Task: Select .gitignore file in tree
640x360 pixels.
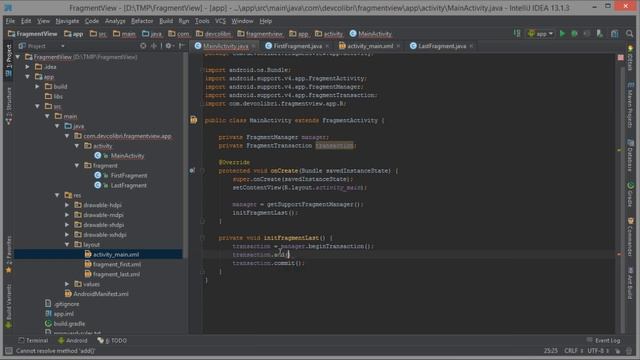Action: click(x=67, y=304)
